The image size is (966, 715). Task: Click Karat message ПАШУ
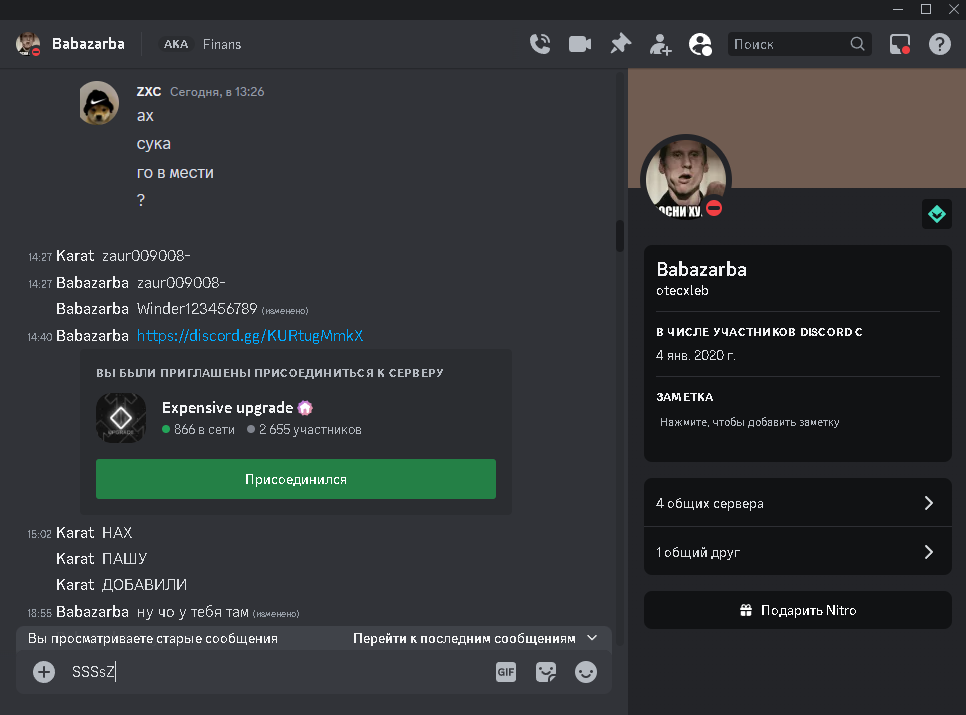coord(124,559)
